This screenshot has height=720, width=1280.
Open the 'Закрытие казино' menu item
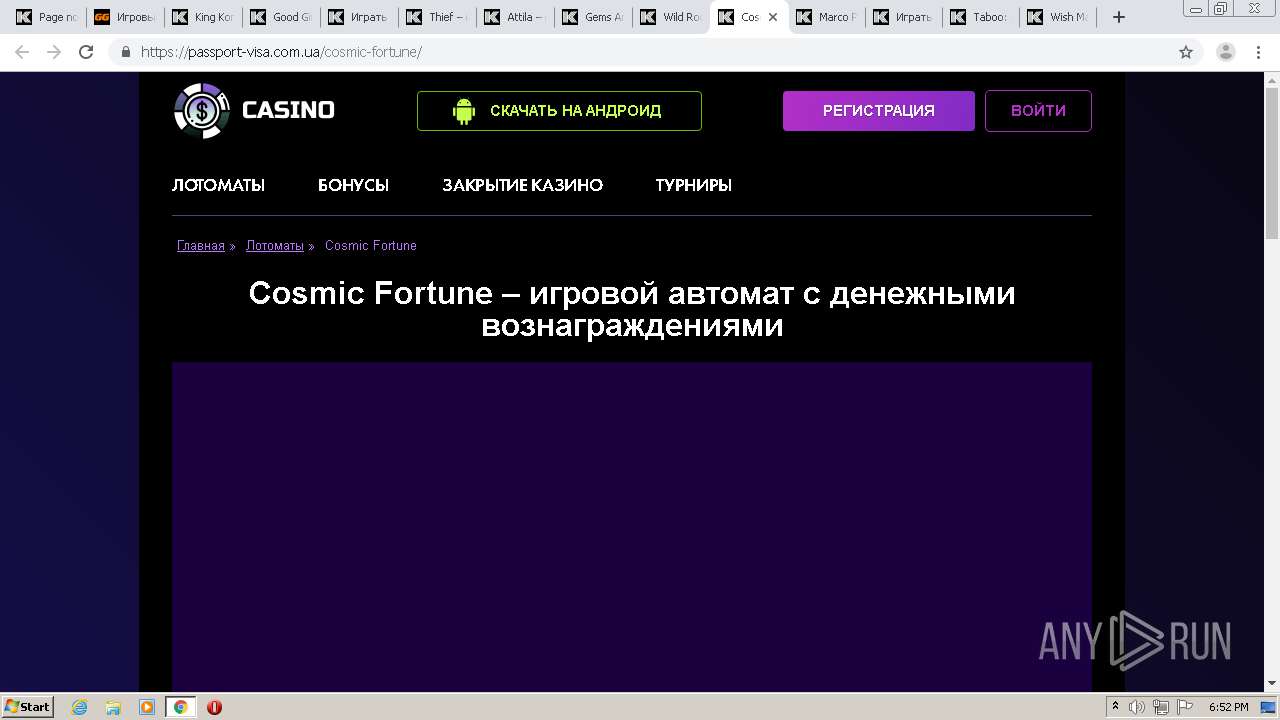tap(522, 185)
